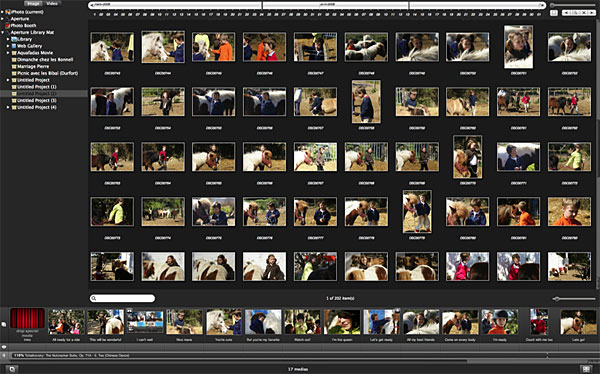Select Picnic avec les Bibal (Durfort)
The image size is (600, 374).
[47, 73]
